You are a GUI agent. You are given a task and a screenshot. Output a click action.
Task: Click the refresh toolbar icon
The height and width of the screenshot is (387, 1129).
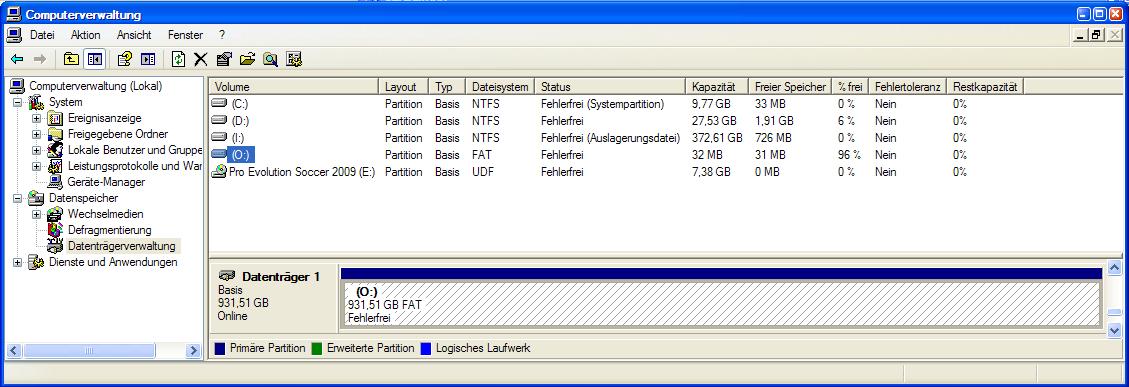[178, 59]
